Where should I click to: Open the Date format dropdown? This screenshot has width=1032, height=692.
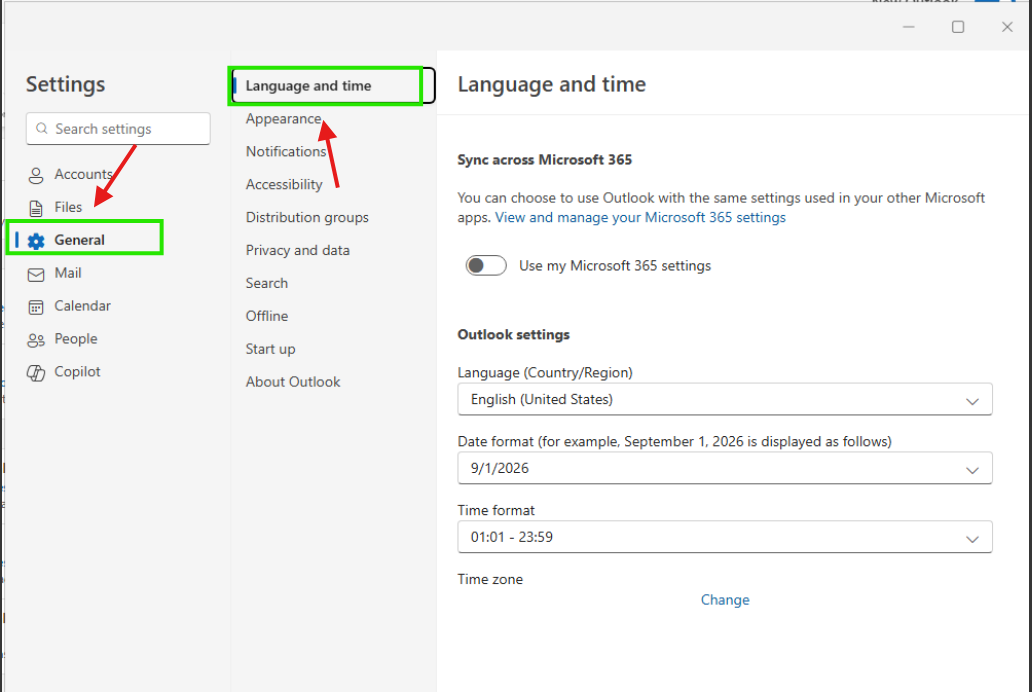725,468
